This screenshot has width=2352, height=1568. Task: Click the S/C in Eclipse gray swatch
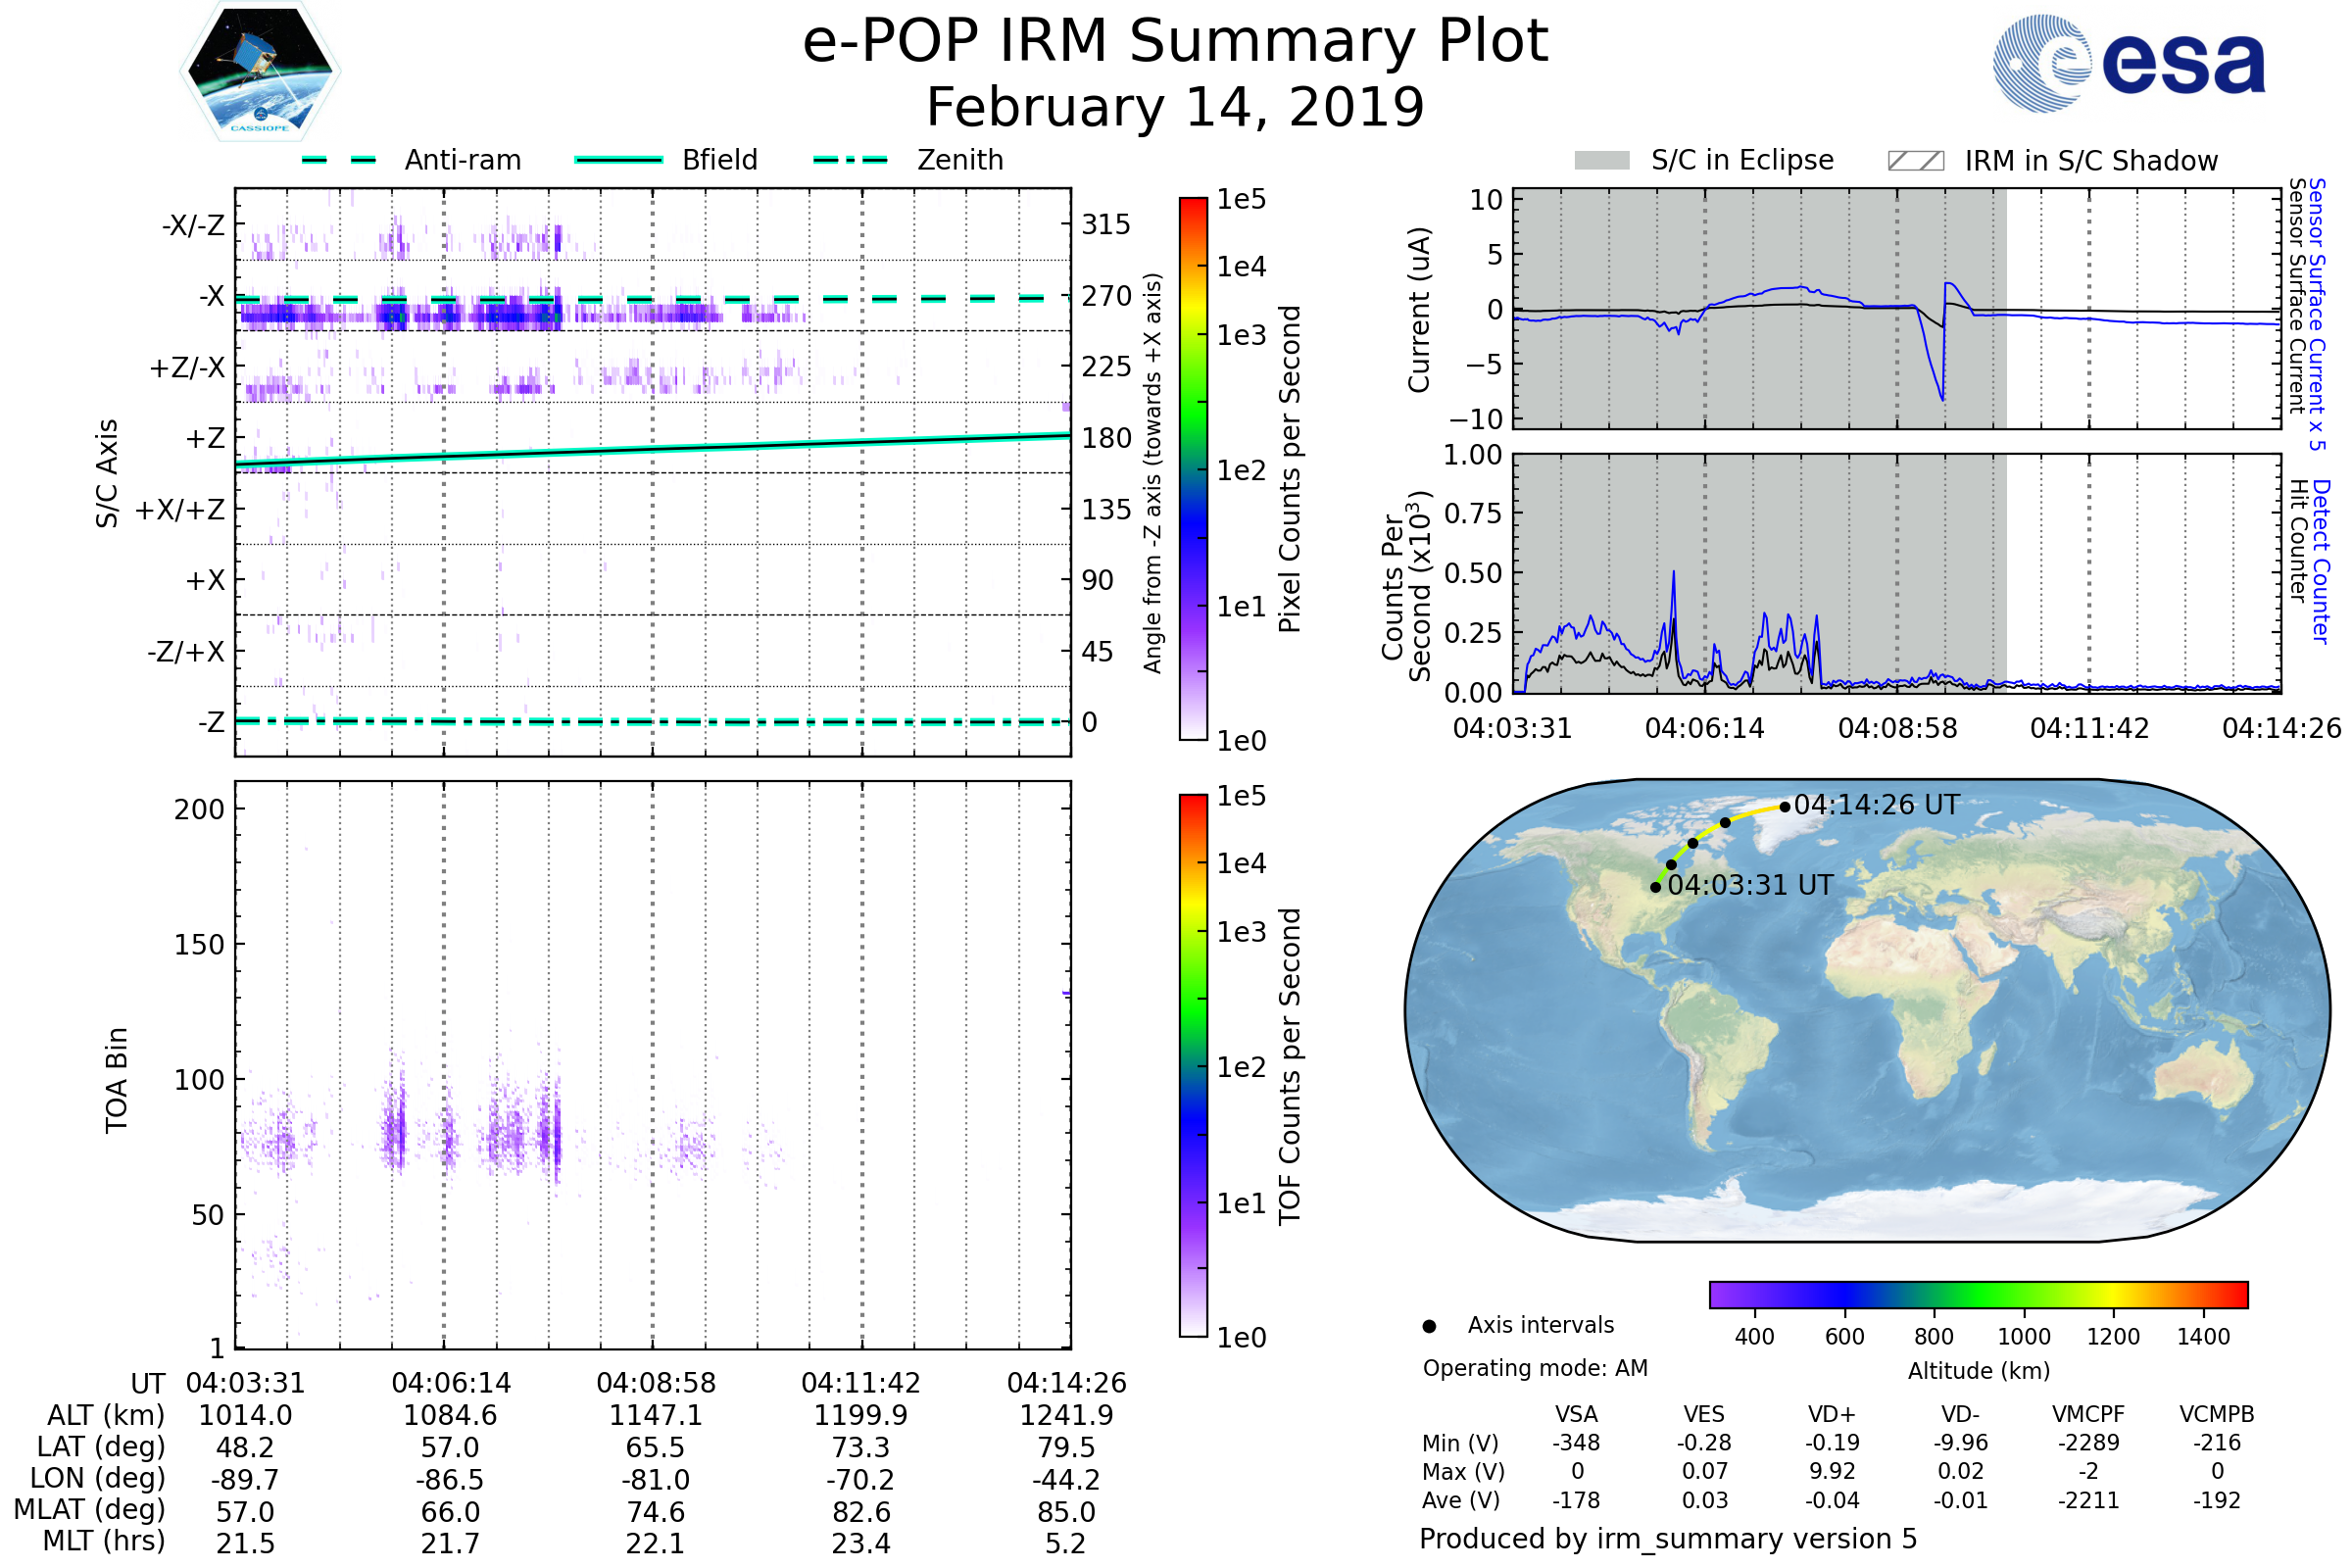(1601, 161)
